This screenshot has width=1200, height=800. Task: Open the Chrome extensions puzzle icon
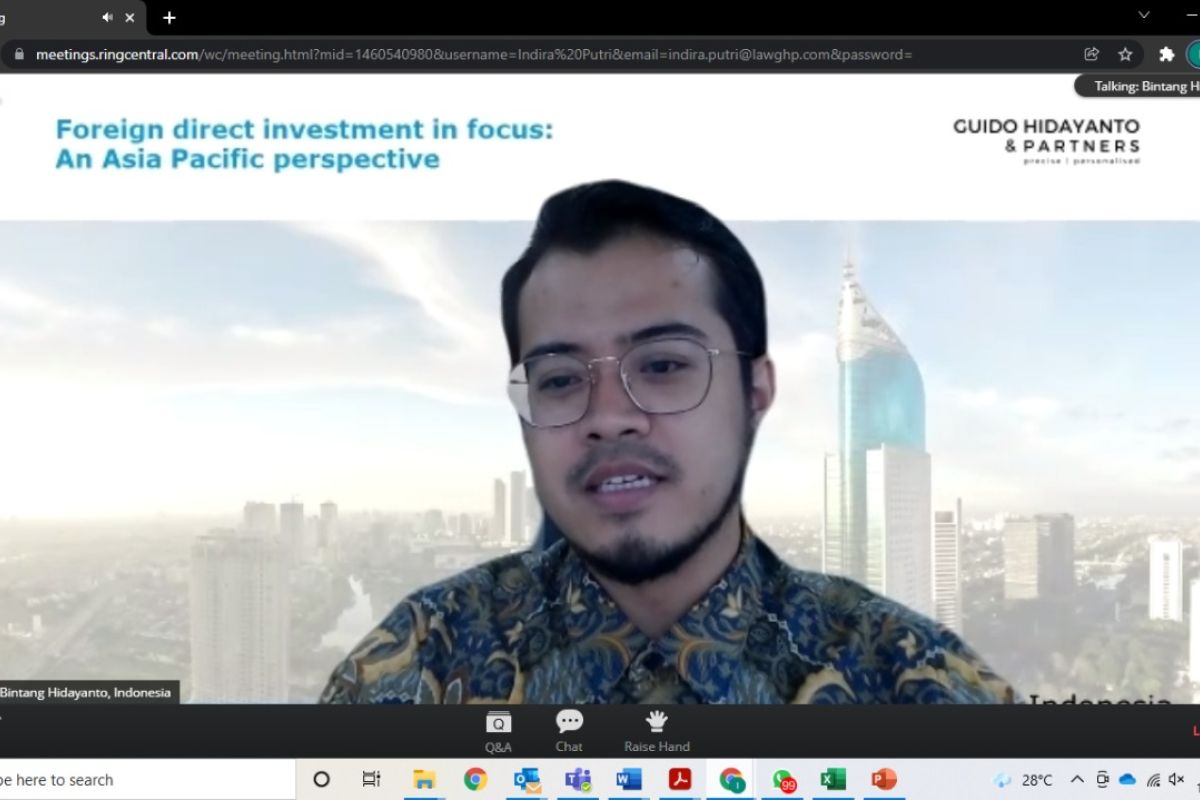click(1166, 54)
